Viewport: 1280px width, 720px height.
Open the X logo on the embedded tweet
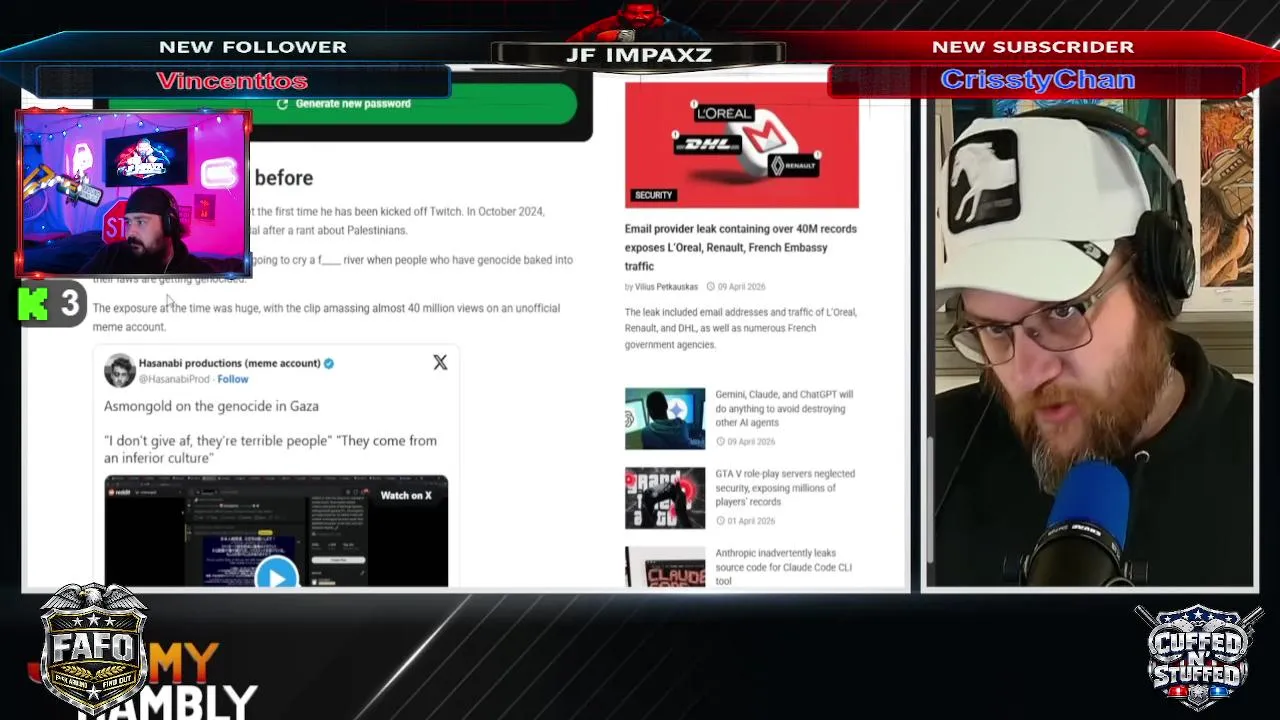pos(440,363)
